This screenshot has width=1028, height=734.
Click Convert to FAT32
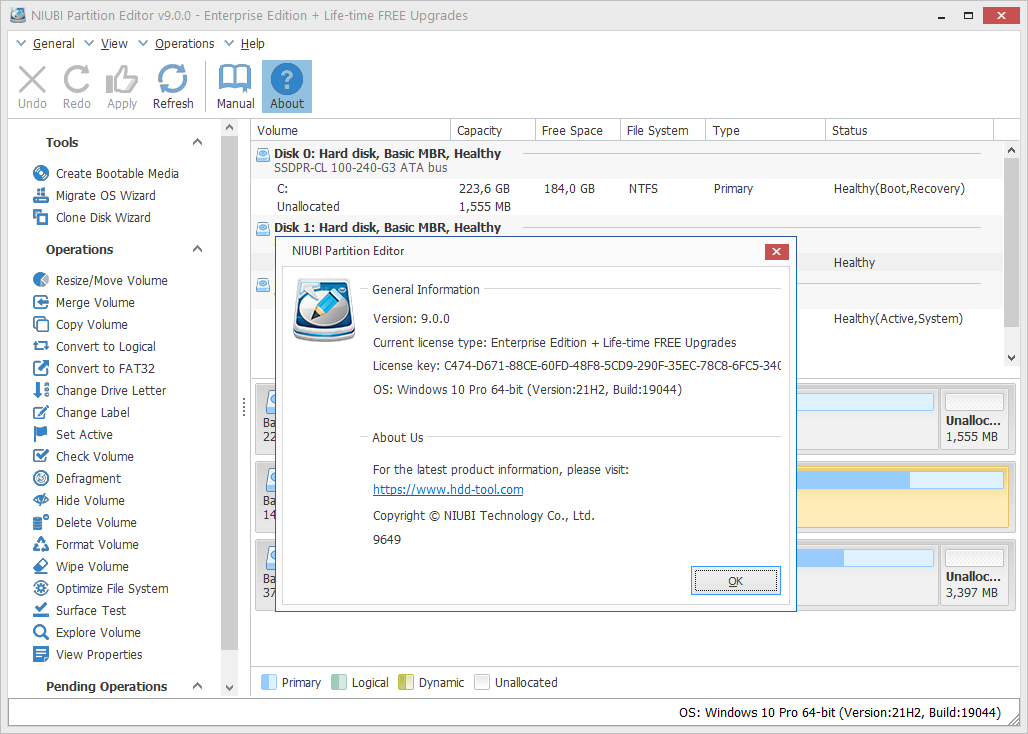tap(94, 368)
